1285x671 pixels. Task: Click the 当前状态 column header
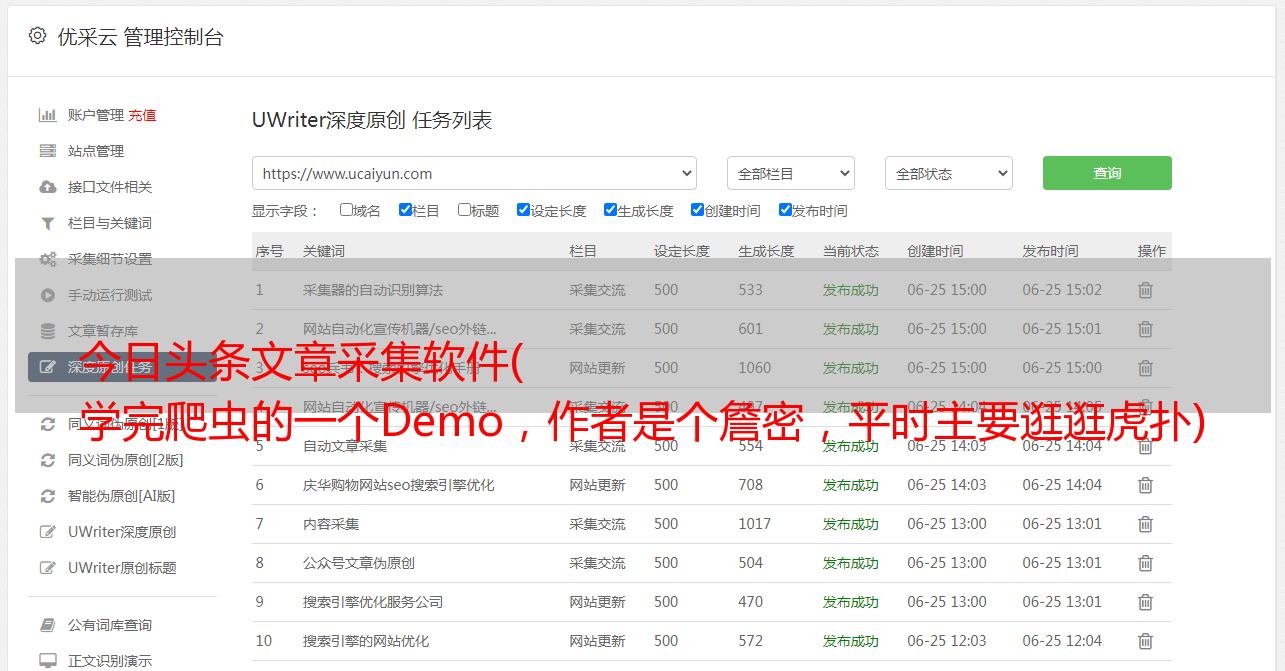[851, 251]
